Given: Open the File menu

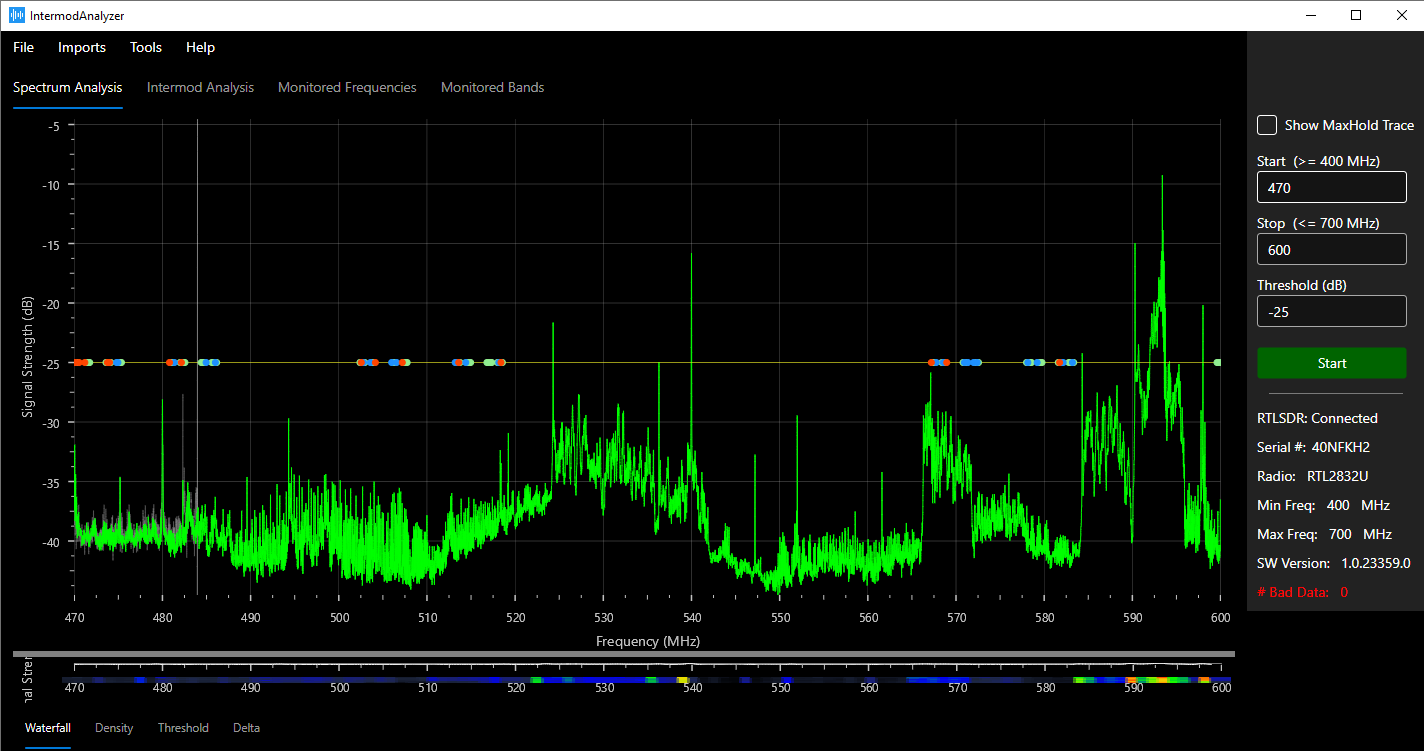Looking at the screenshot, I should pyautogui.click(x=23, y=47).
